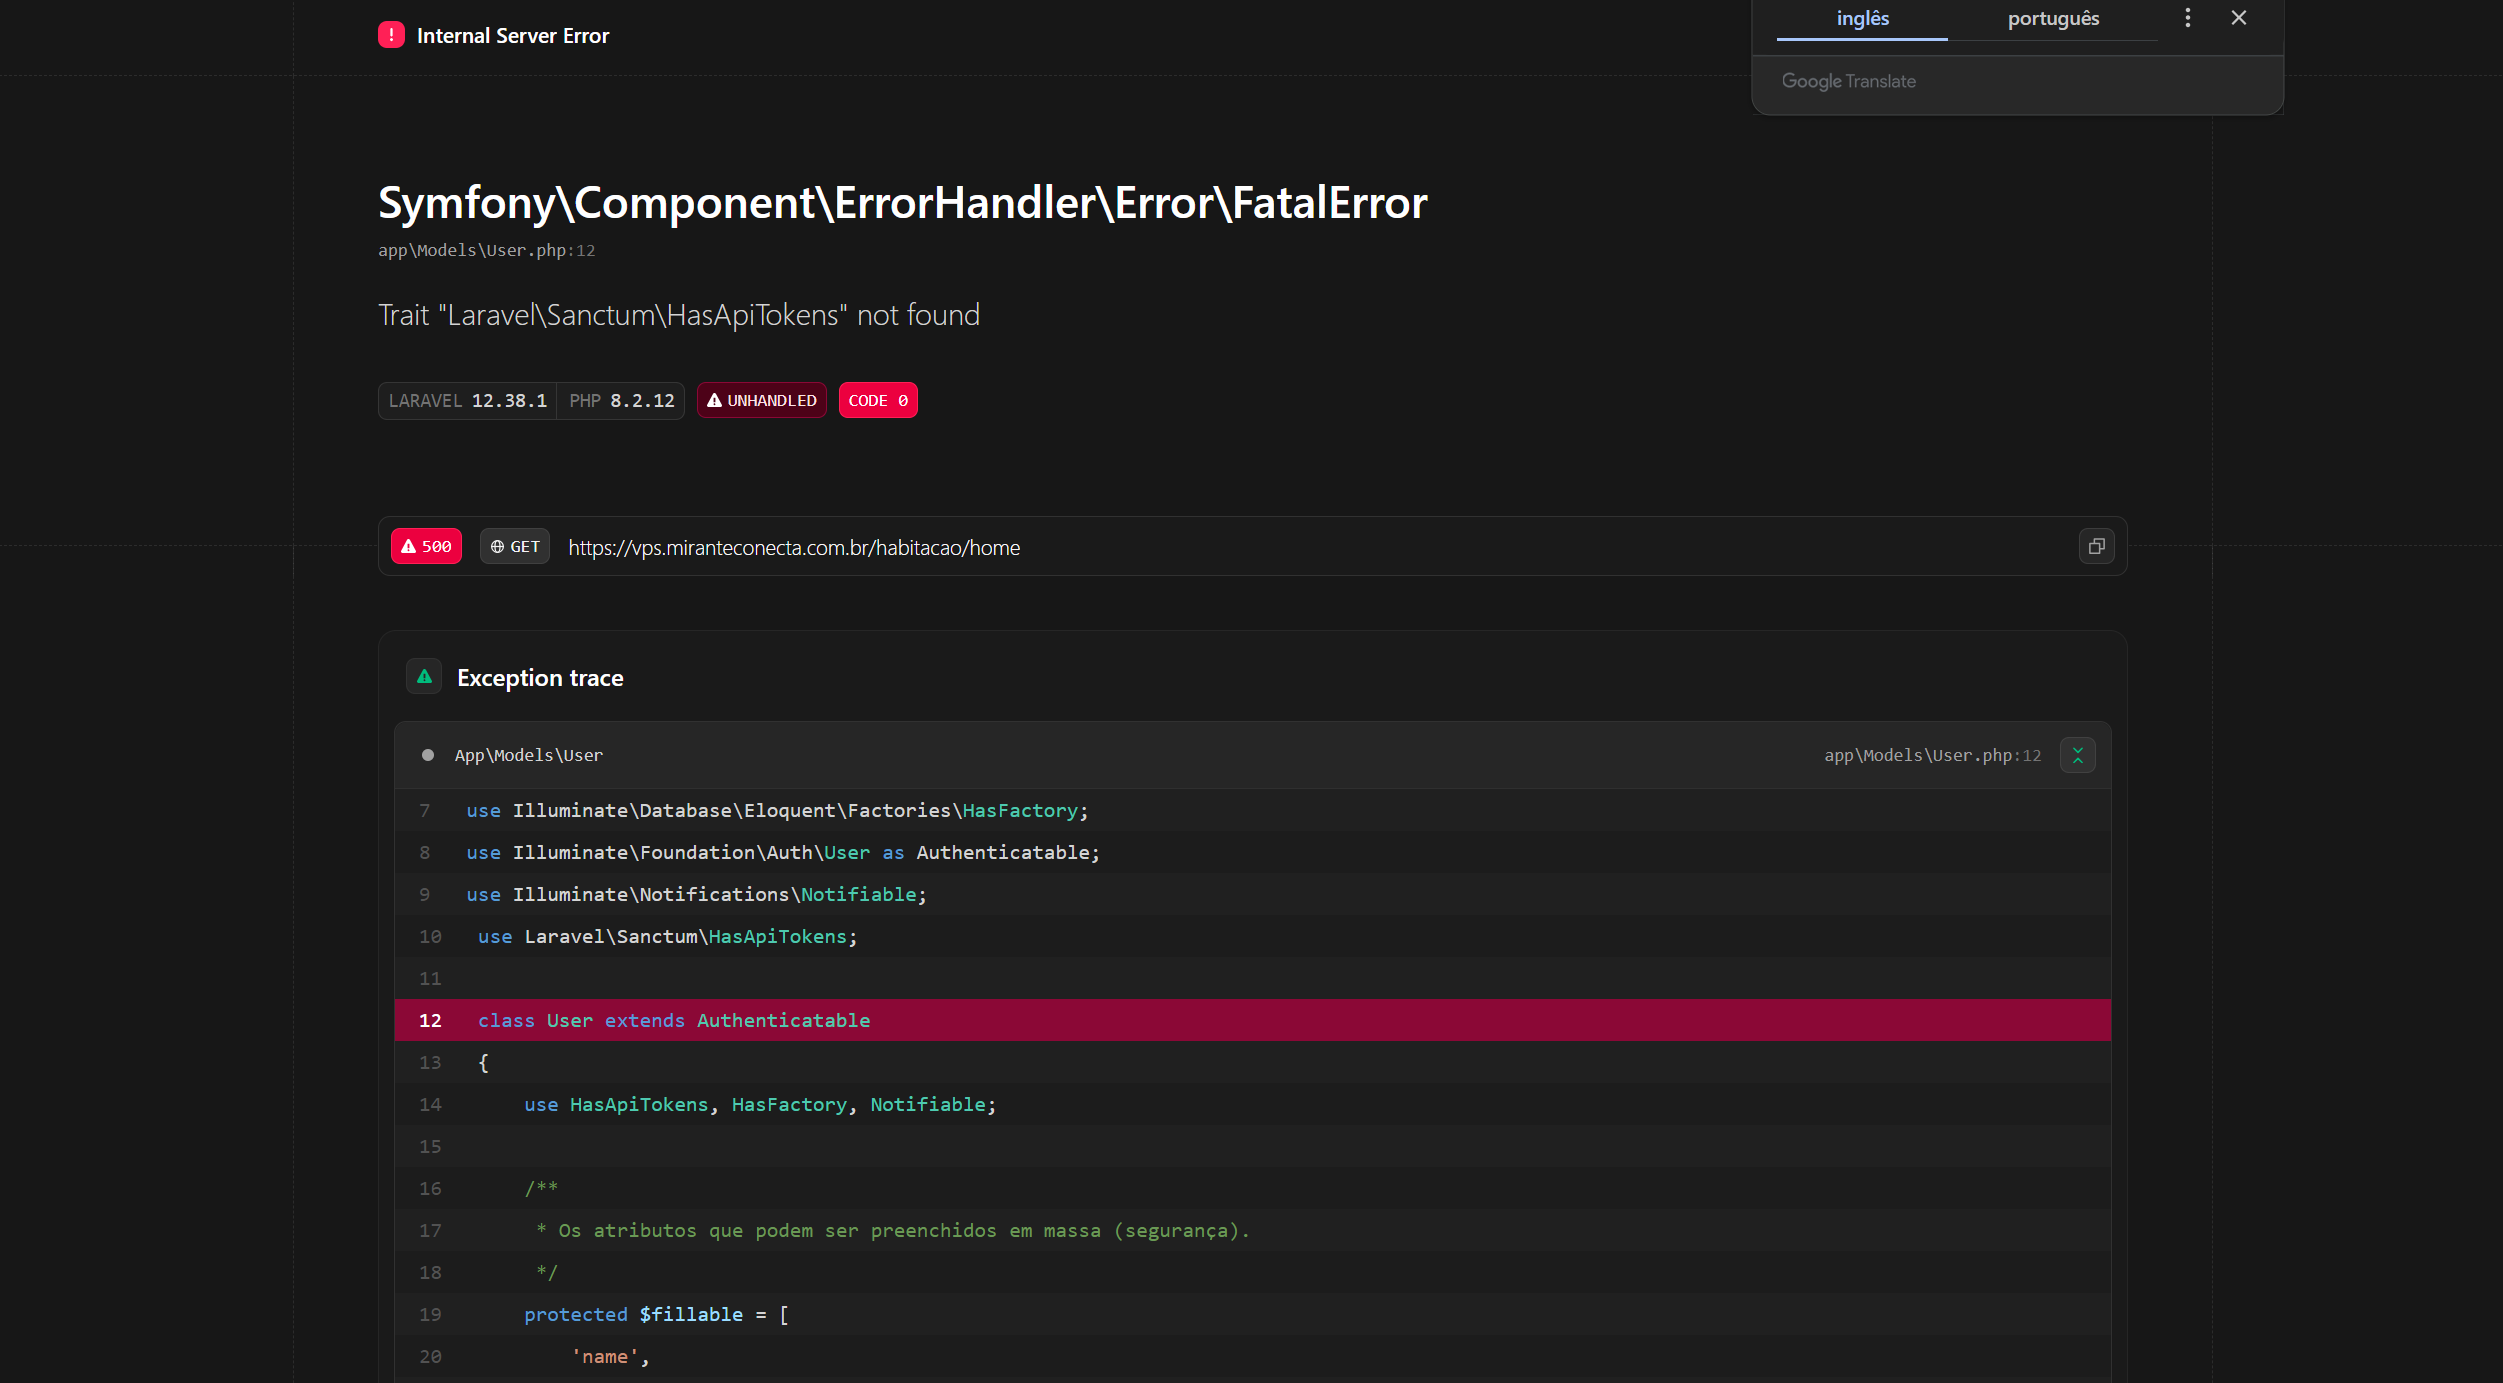
Task: Copy the request URL with copy icon
Action: tap(2096, 546)
